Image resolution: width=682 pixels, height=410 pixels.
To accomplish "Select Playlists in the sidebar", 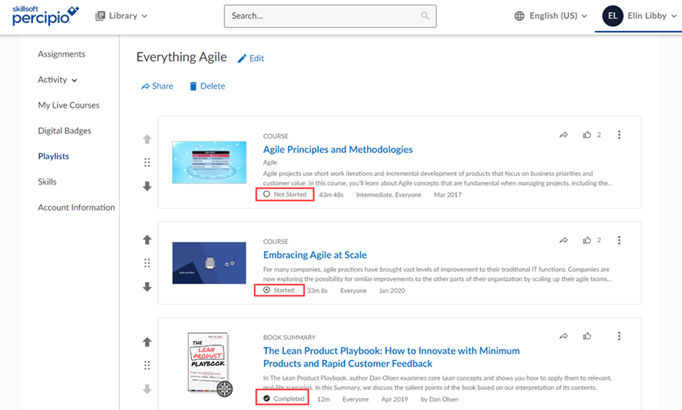I will pos(53,156).
